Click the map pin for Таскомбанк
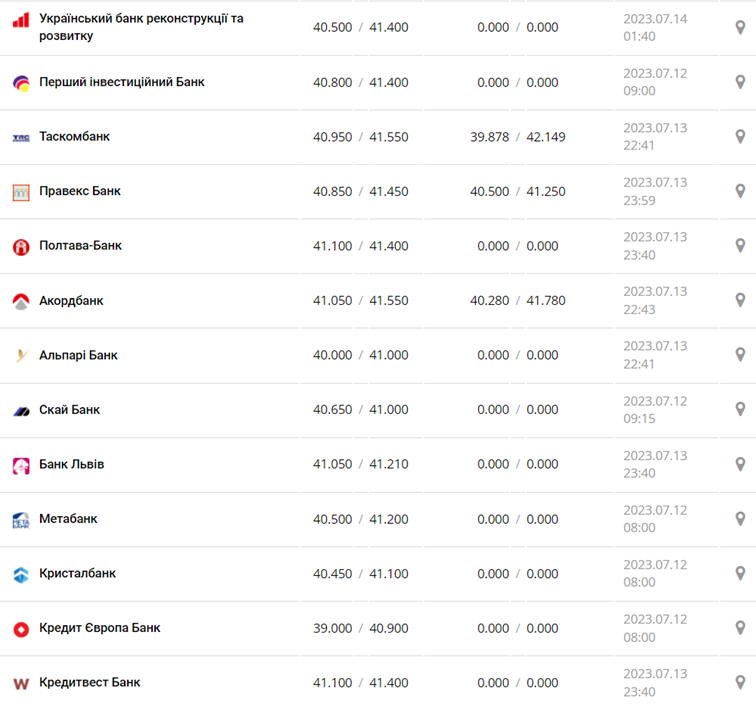 740,137
